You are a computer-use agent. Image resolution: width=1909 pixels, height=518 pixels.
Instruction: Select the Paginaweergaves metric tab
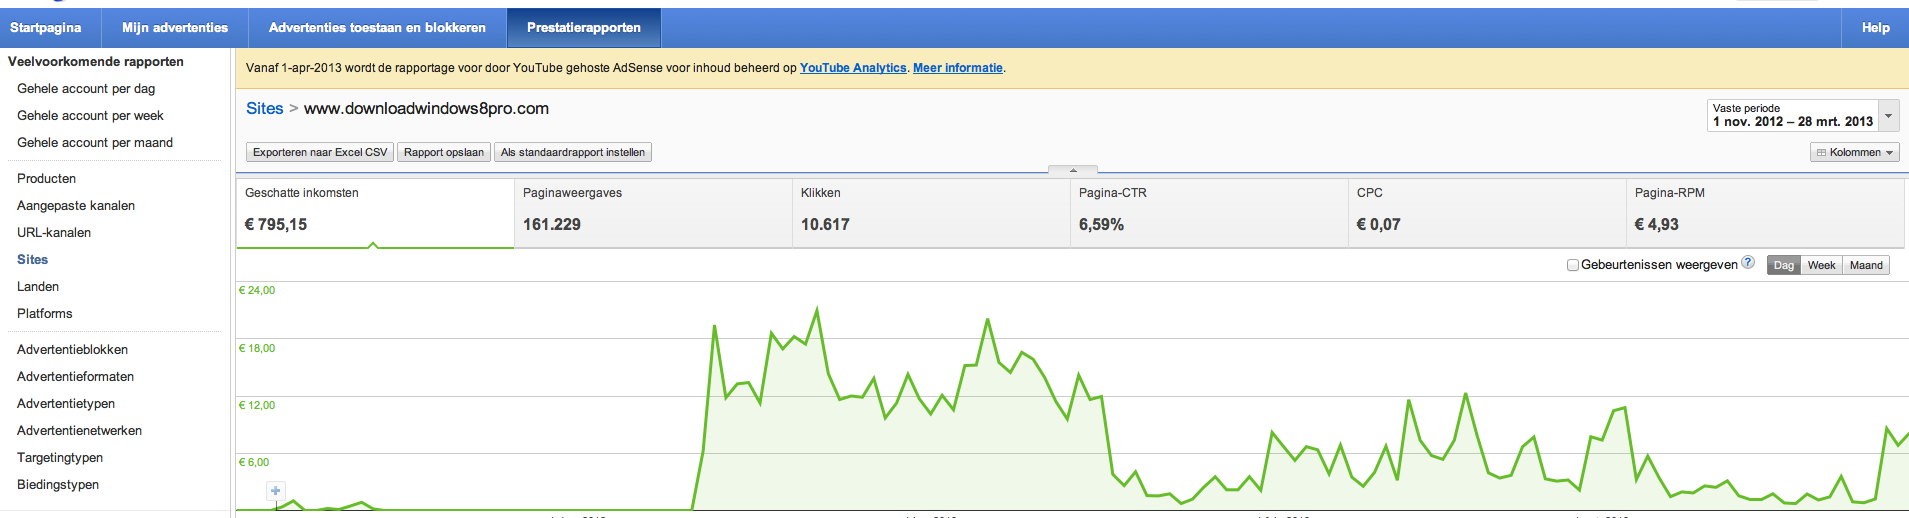(x=653, y=212)
